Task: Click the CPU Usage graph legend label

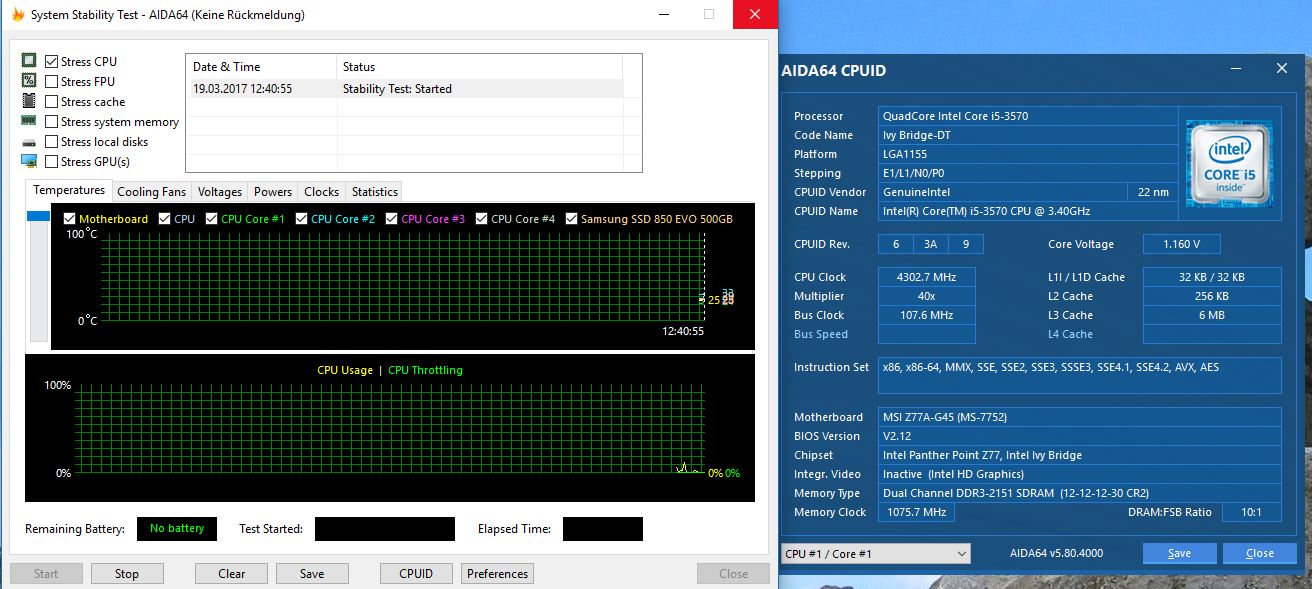Action: (x=345, y=370)
